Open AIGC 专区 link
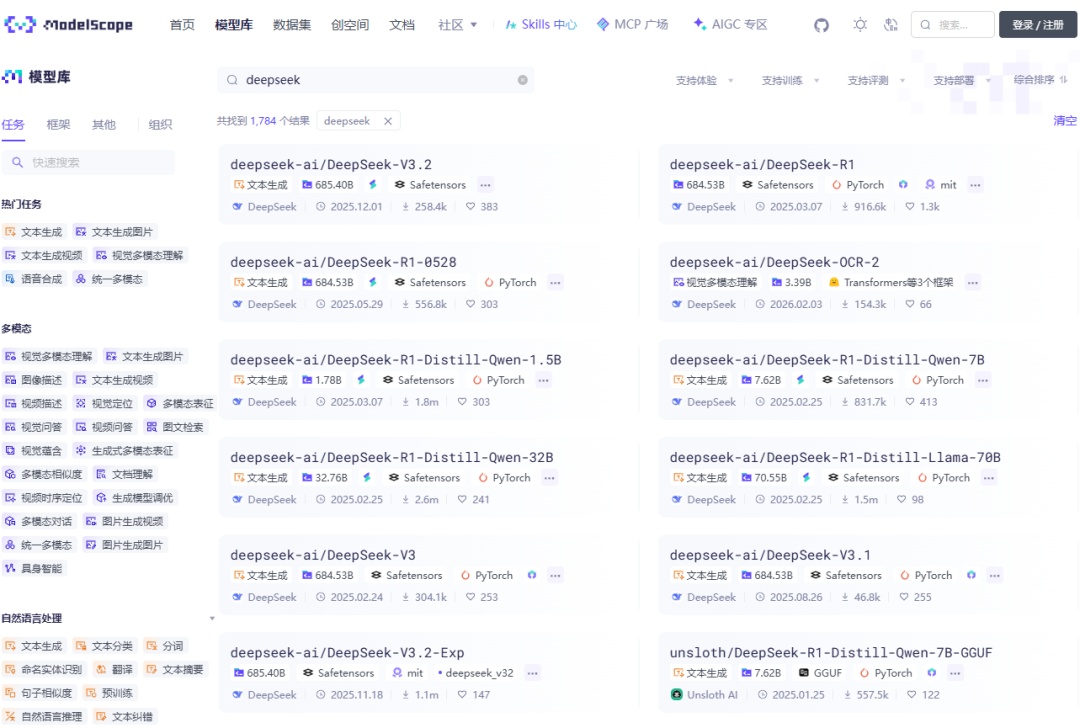The image size is (1080, 728). coord(730,25)
